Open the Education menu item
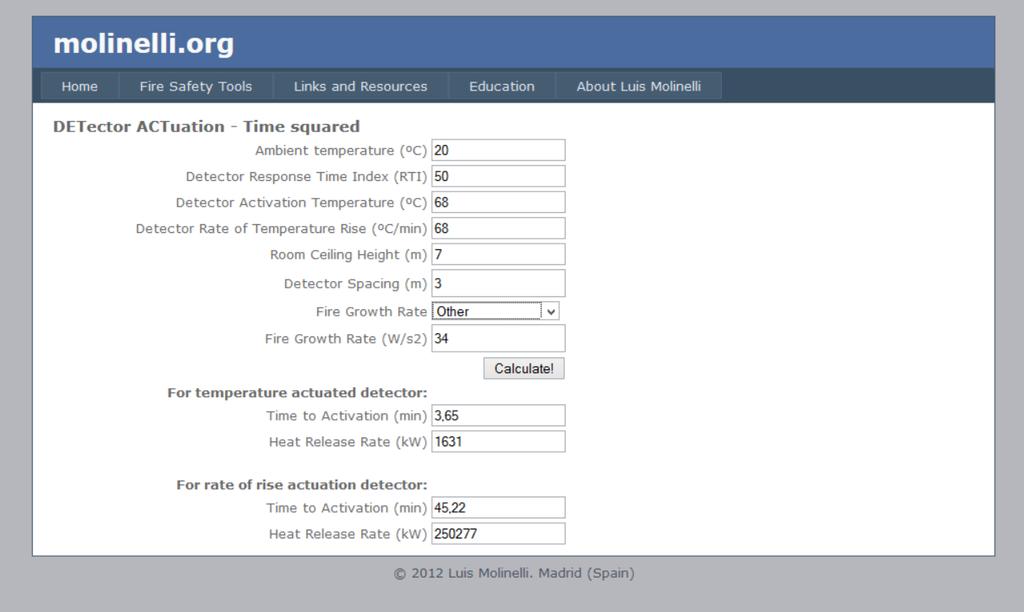1024x612 pixels. coord(502,86)
